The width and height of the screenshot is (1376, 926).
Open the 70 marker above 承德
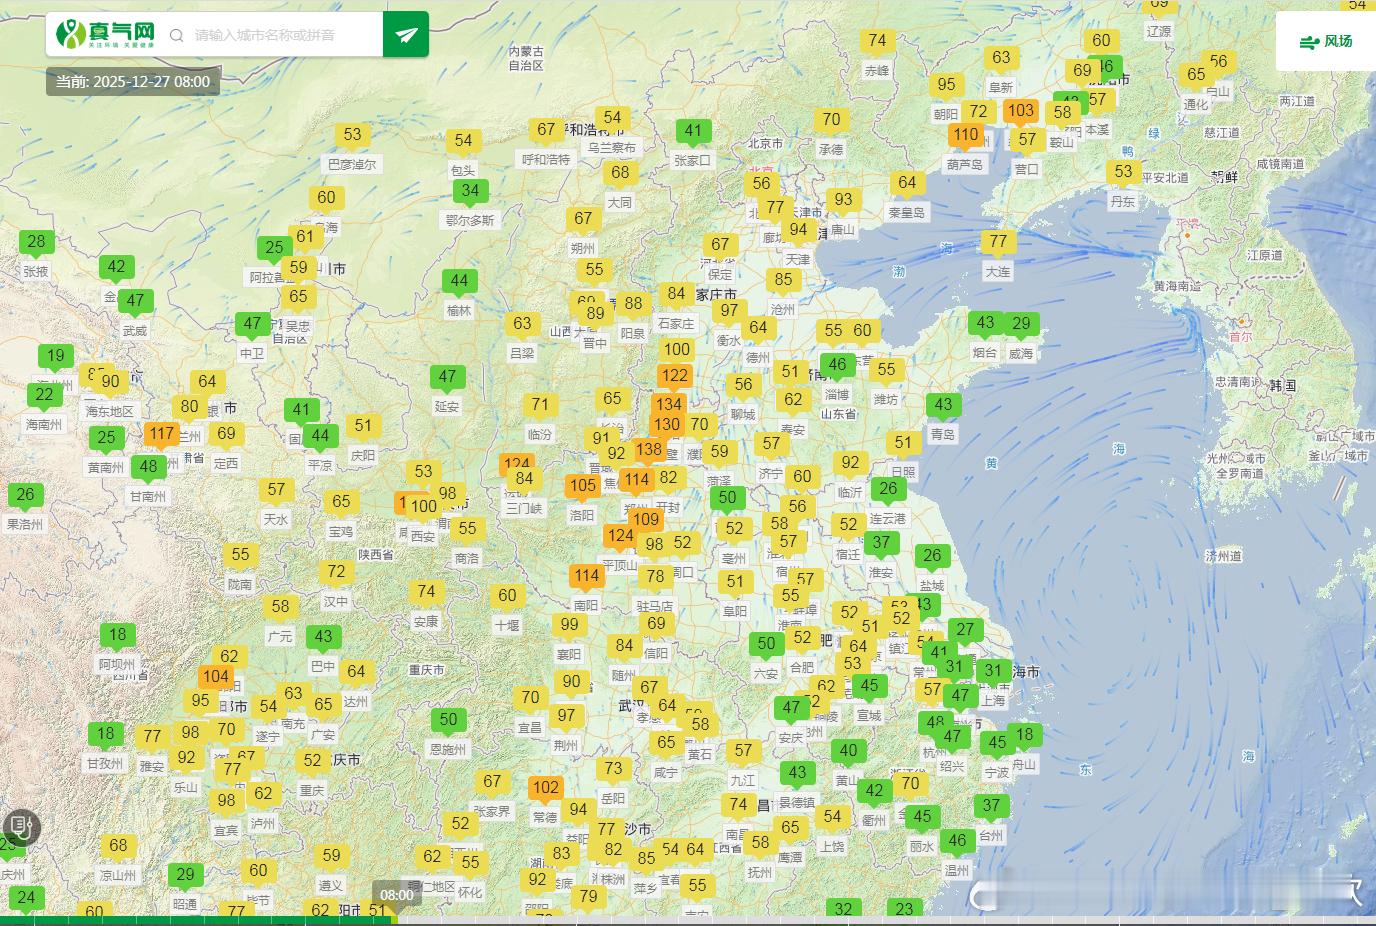point(831,121)
